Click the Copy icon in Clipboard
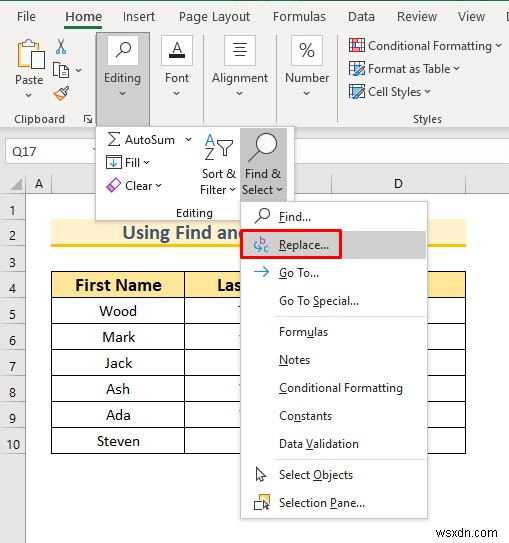Screen dimensions: 509x543 tap(61, 70)
